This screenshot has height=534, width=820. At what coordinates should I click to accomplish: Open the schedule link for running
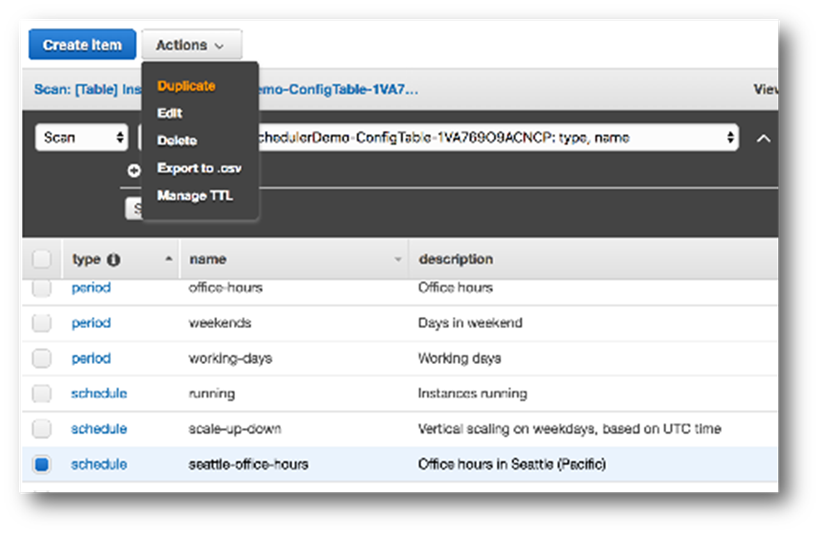[x=99, y=393]
